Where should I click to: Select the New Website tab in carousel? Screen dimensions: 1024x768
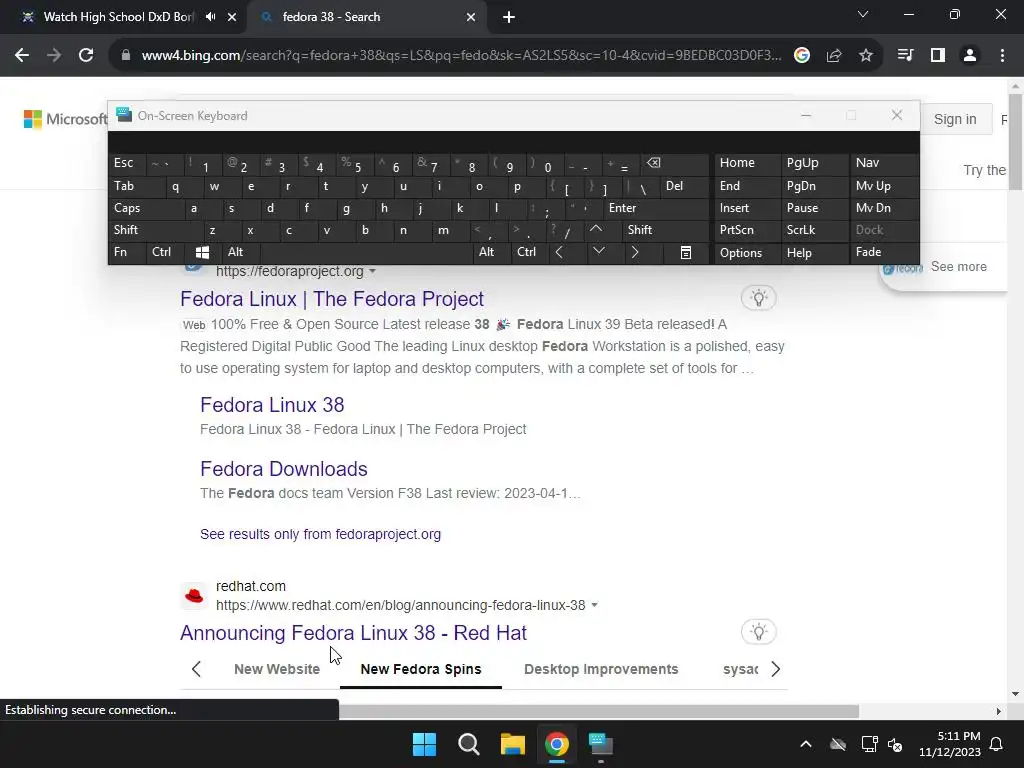[x=277, y=669]
